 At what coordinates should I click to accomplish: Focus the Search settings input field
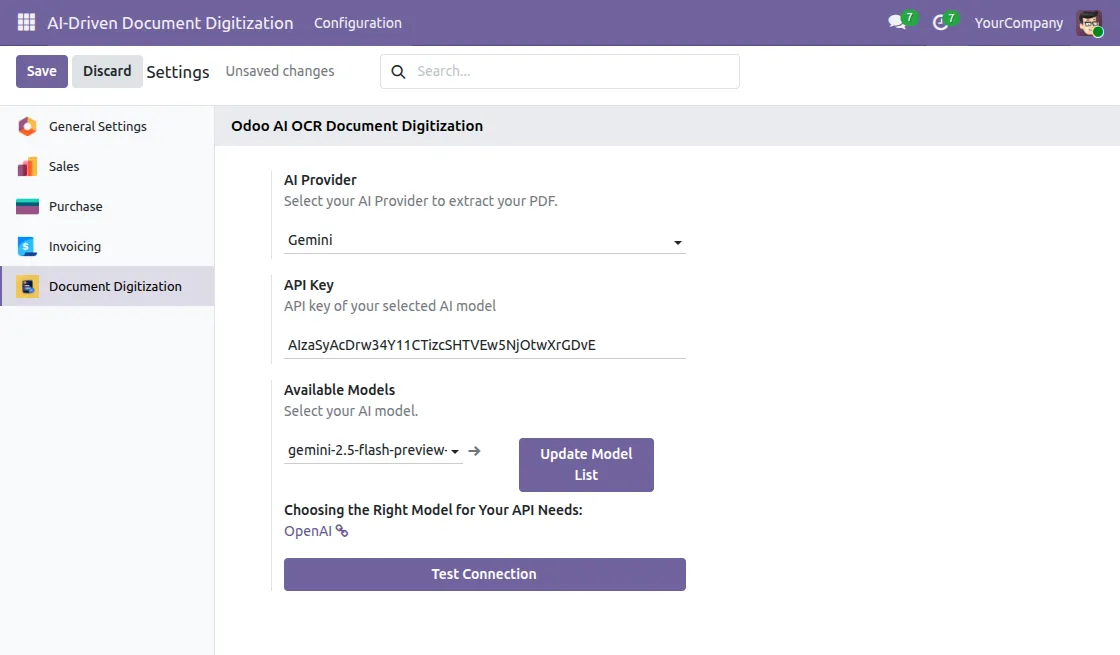pyautogui.click(x=559, y=71)
